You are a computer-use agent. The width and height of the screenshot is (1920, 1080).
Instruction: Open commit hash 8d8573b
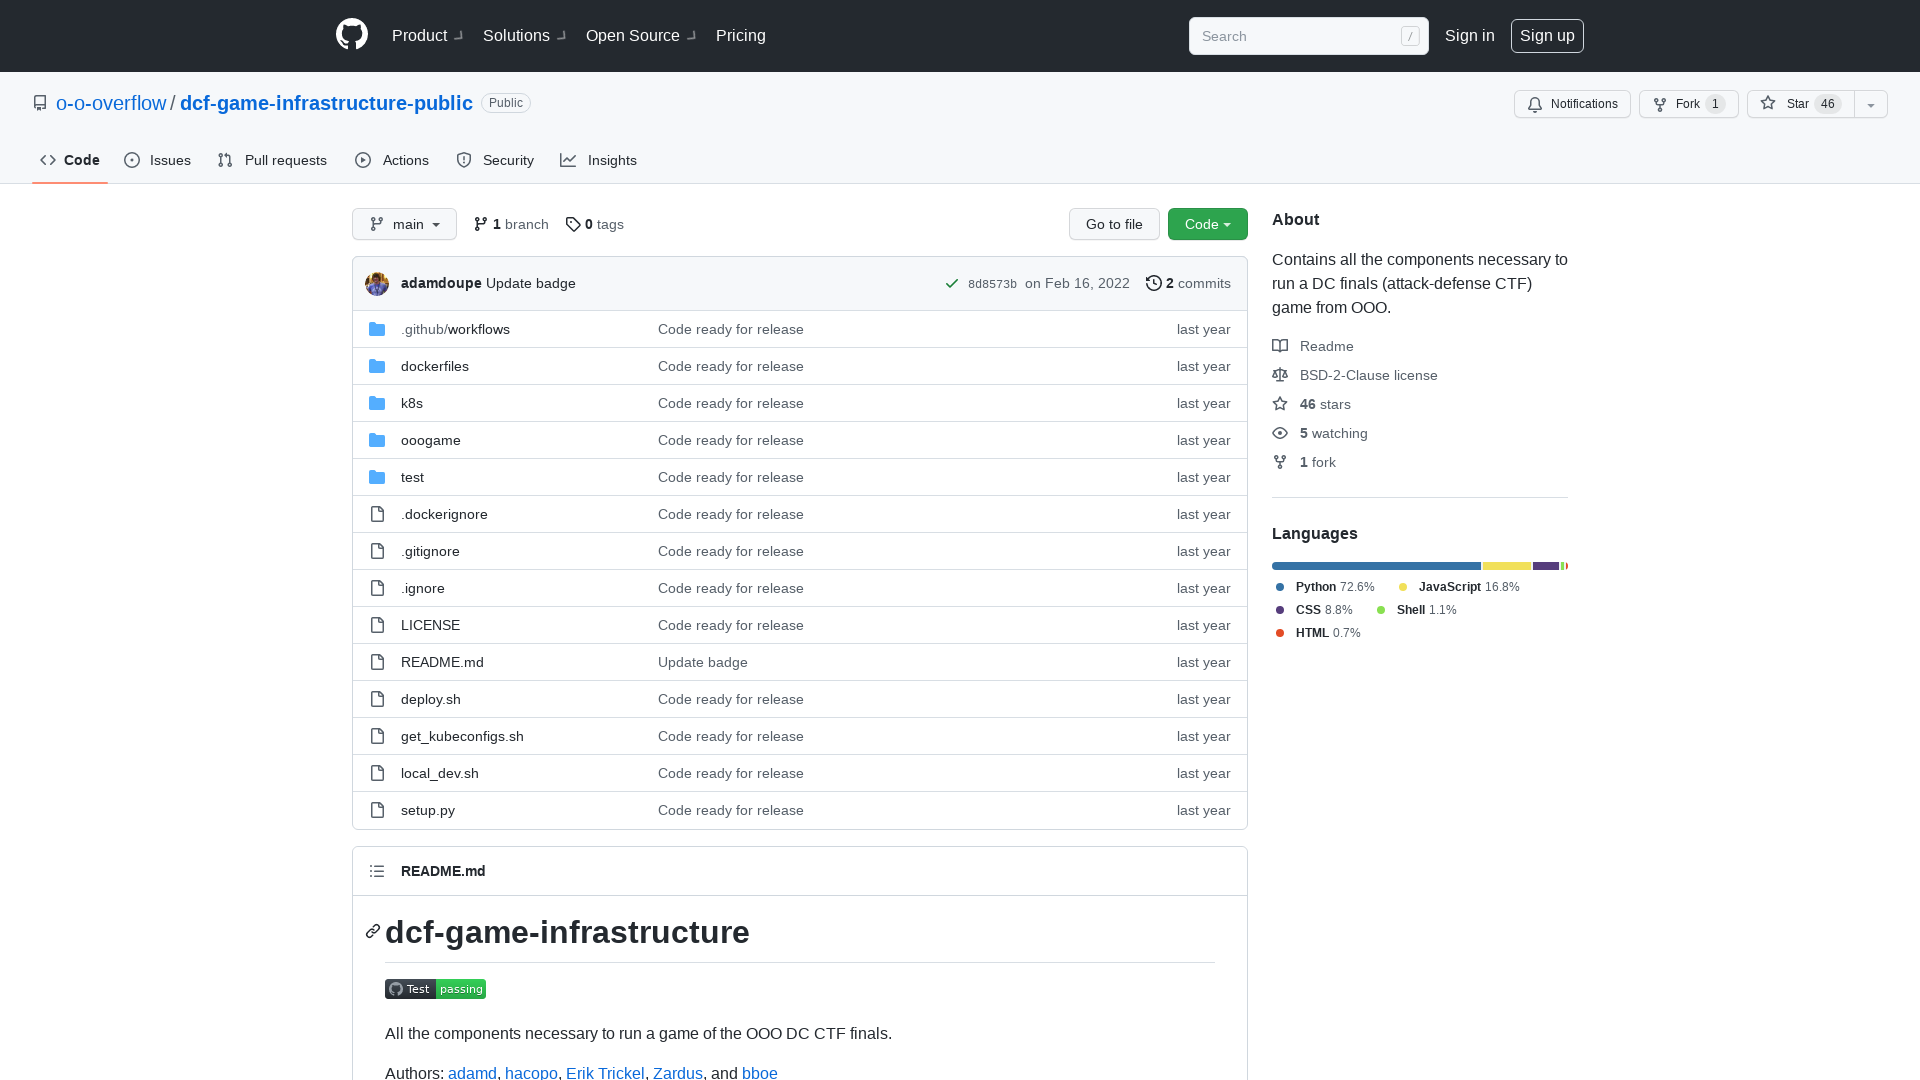(992, 284)
